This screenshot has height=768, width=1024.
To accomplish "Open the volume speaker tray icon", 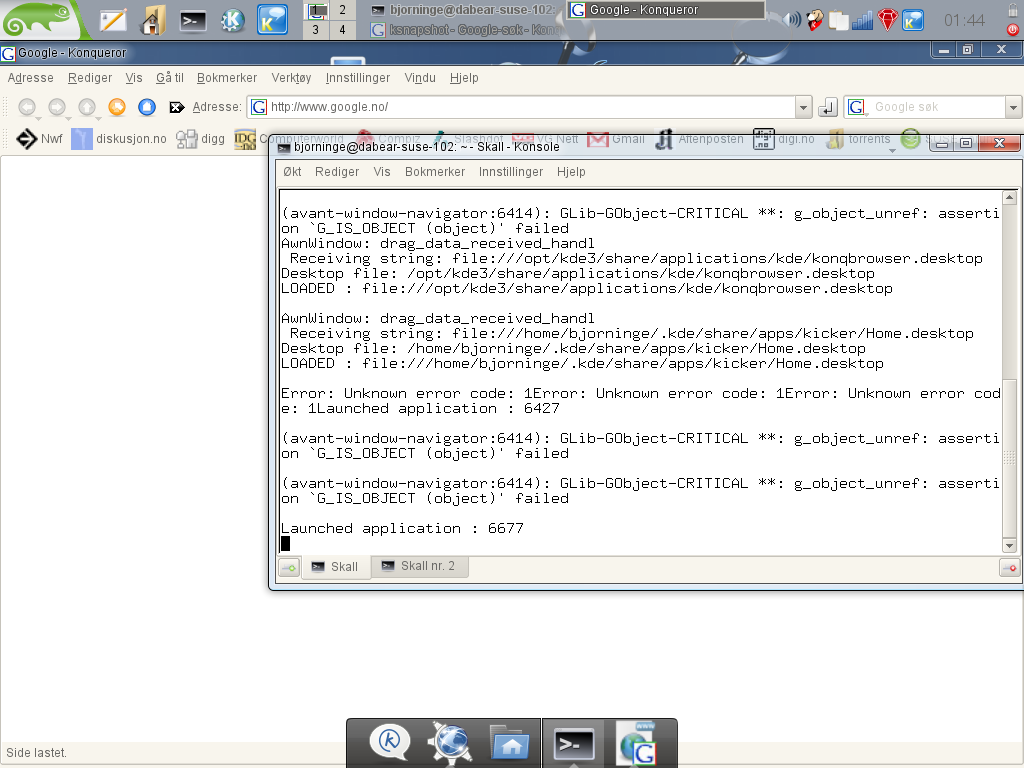I will tap(791, 19).
